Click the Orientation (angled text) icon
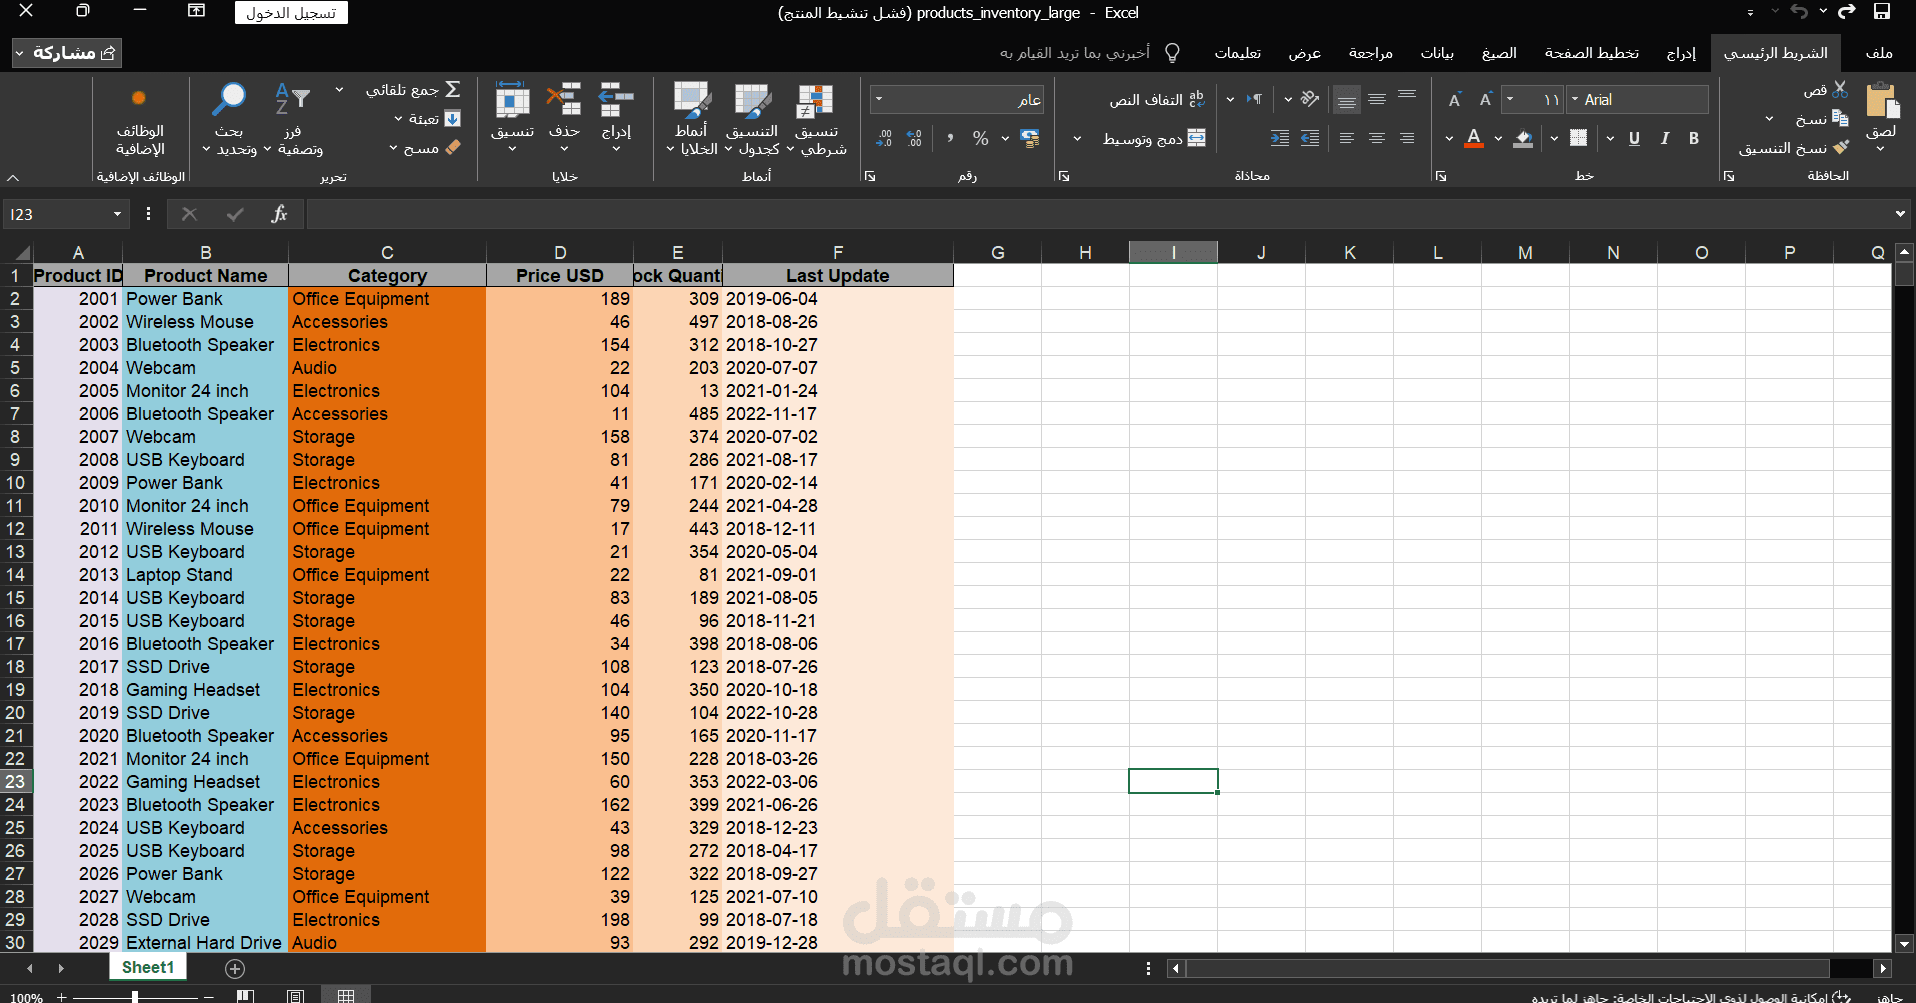 tap(1310, 99)
